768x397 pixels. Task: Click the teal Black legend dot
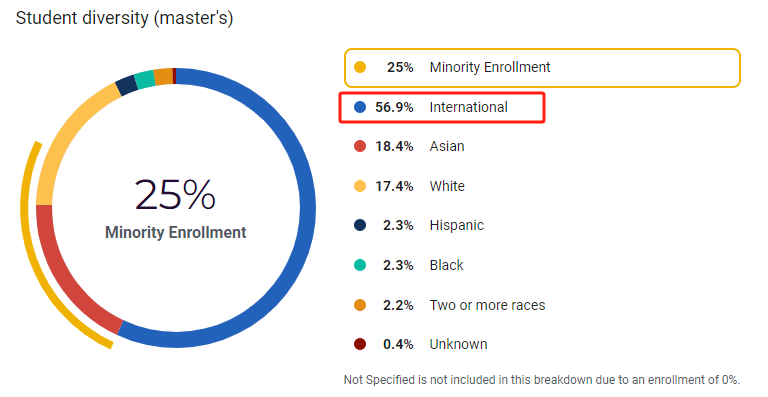coord(360,265)
